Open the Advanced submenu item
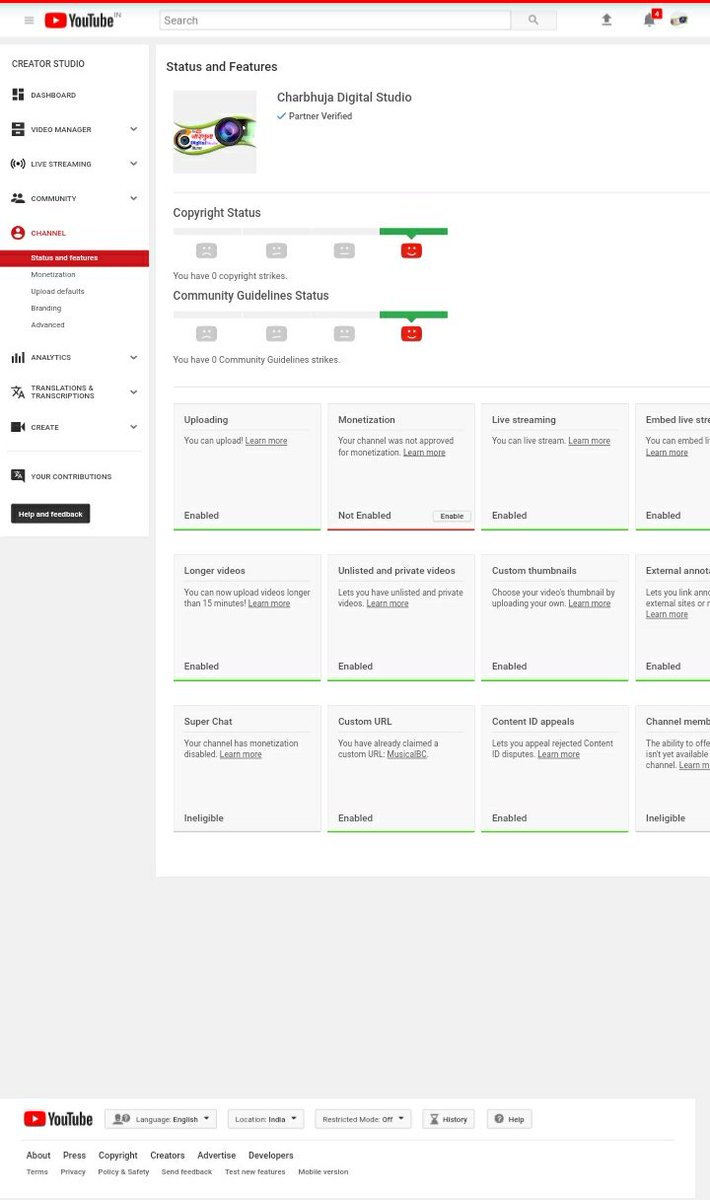The width and height of the screenshot is (710, 1200). (47, 325)
